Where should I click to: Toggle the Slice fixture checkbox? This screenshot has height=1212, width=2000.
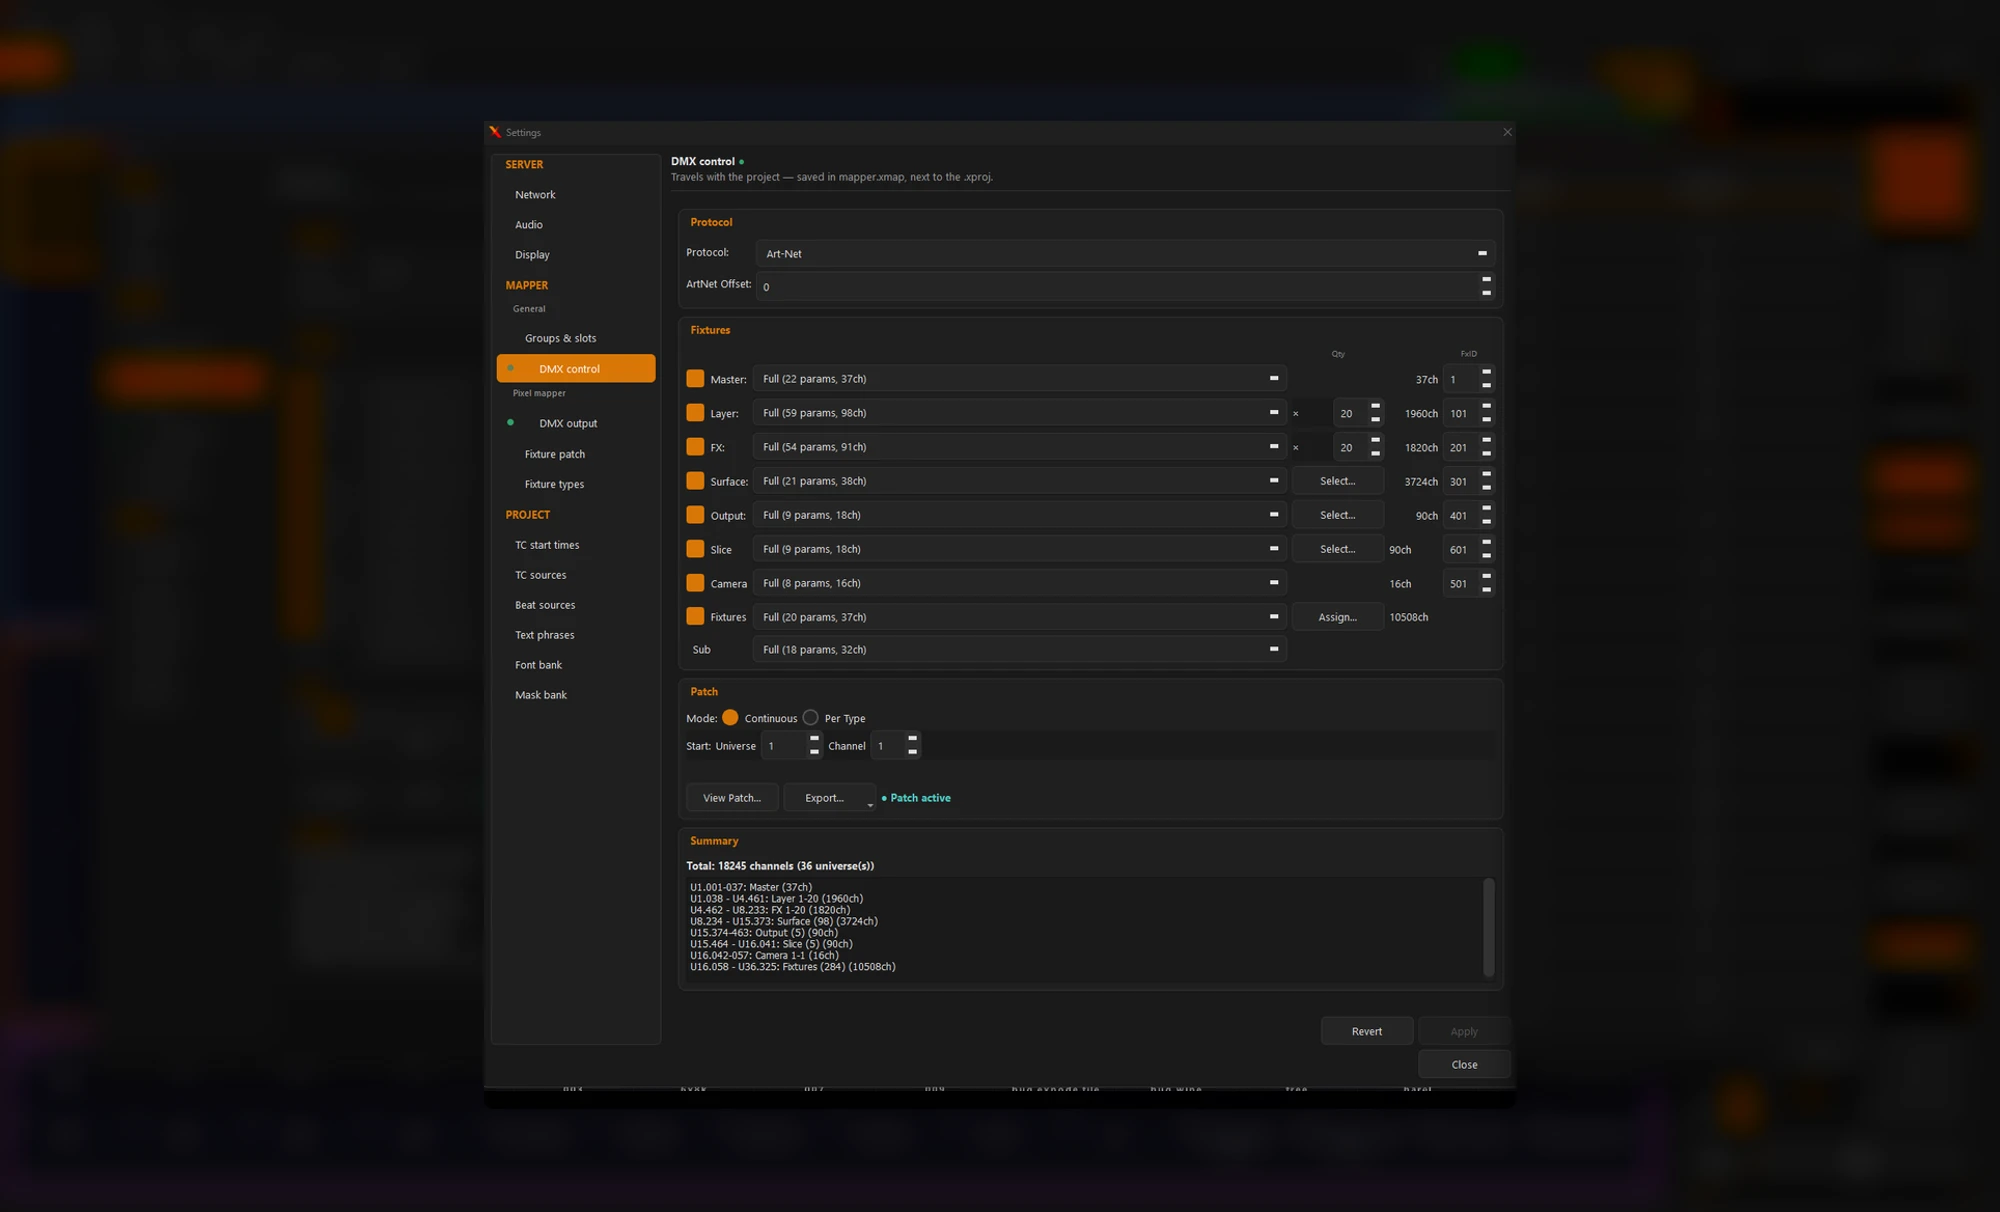click(x=695, y=549)
